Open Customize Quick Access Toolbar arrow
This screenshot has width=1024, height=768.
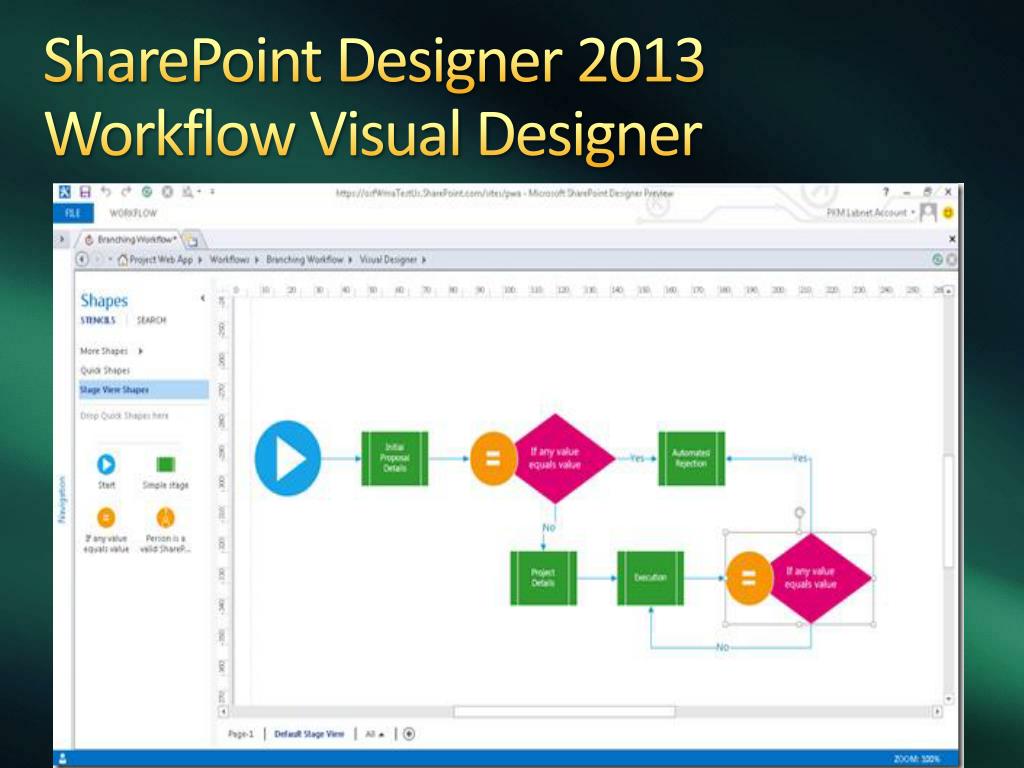point(212,191)
